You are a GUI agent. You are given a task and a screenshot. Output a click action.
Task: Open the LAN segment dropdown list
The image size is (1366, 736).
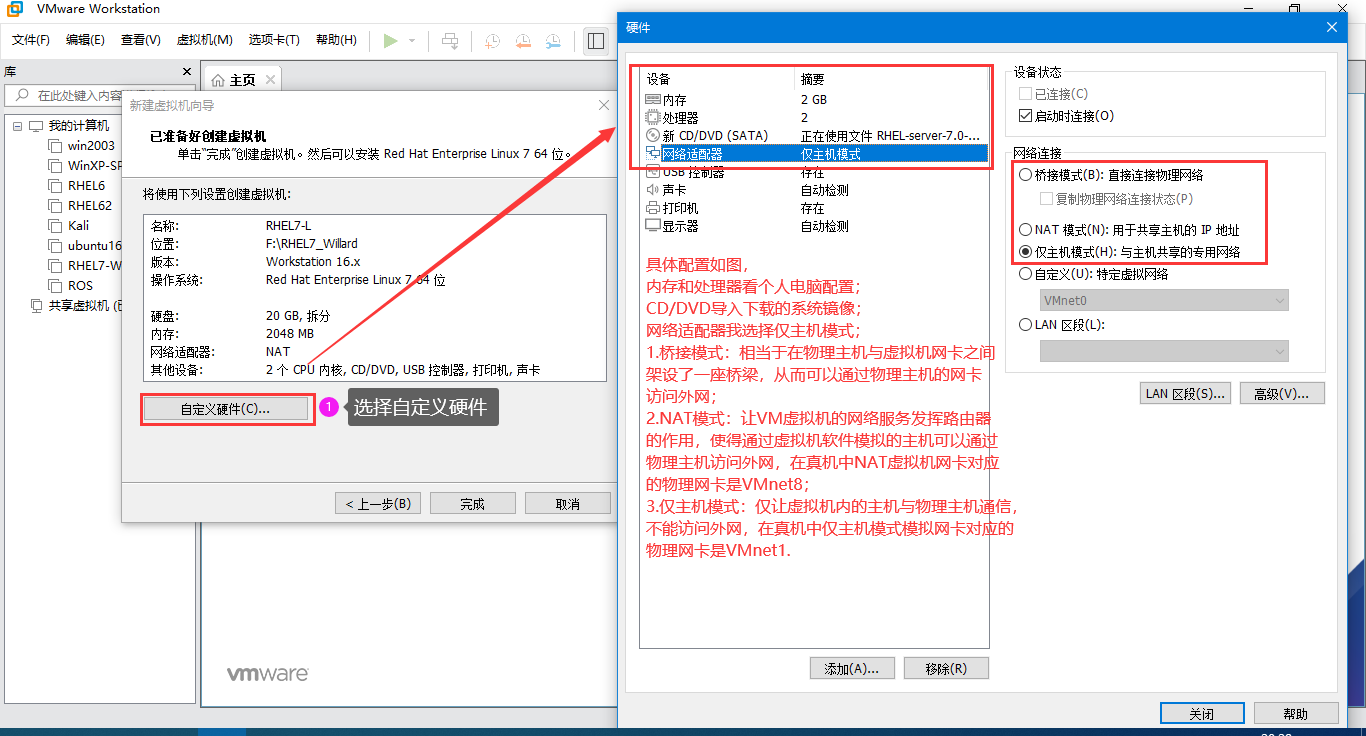click(1164, 351)
